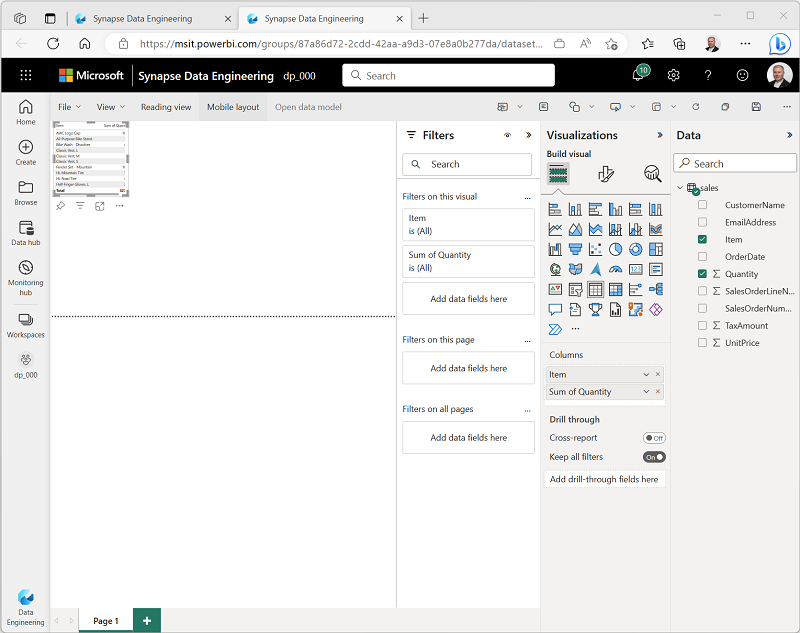This screenshot has height=633, width=800.
Task: Open Create in left sidebar
Action: point(26,153)
